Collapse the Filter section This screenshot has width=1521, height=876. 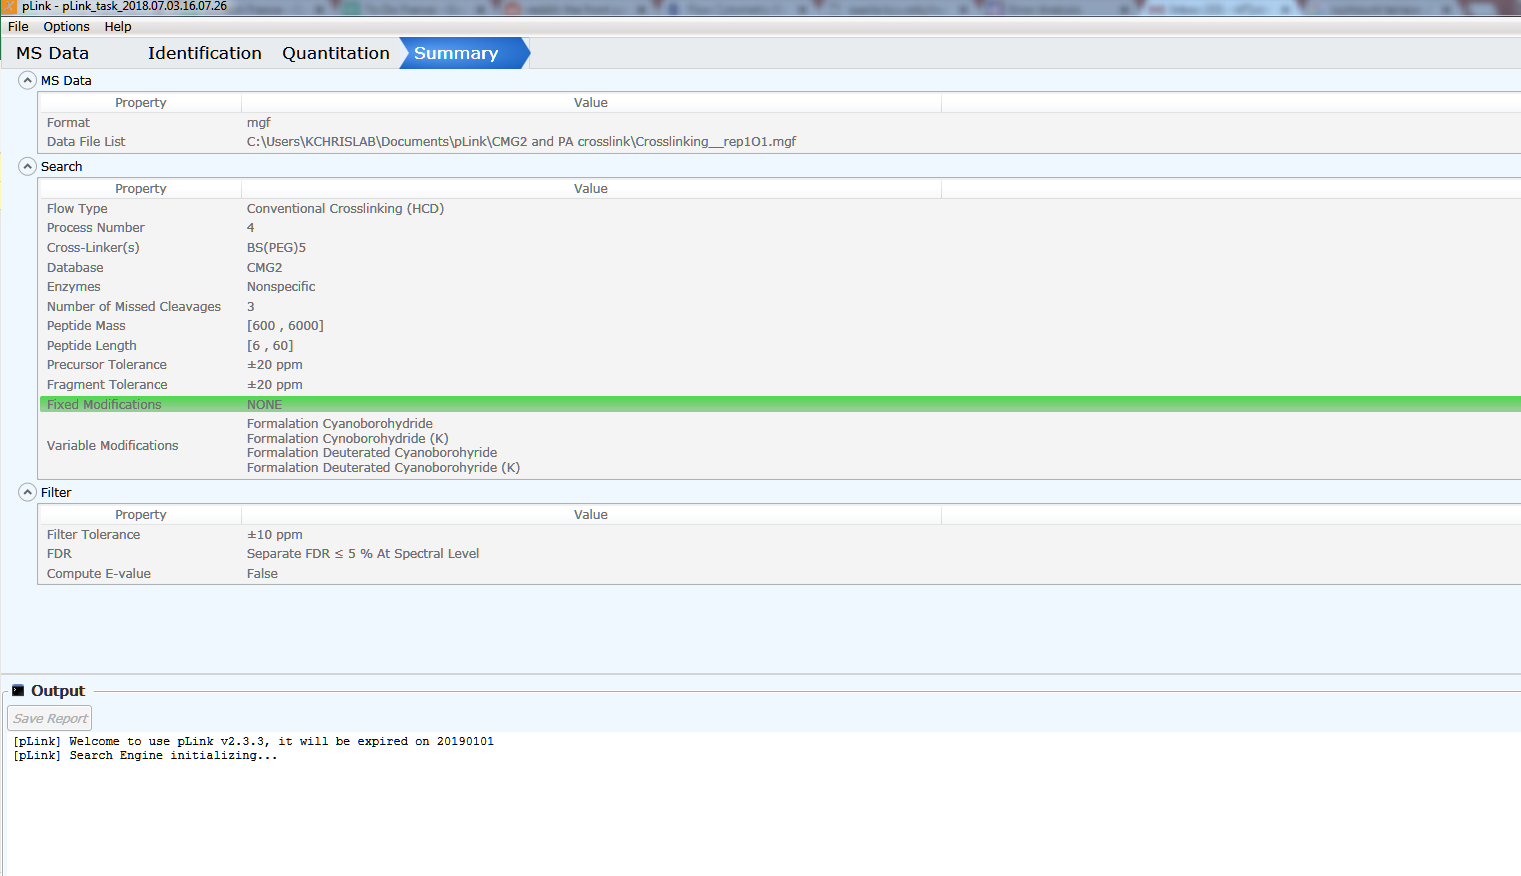(x=27, y=491)
